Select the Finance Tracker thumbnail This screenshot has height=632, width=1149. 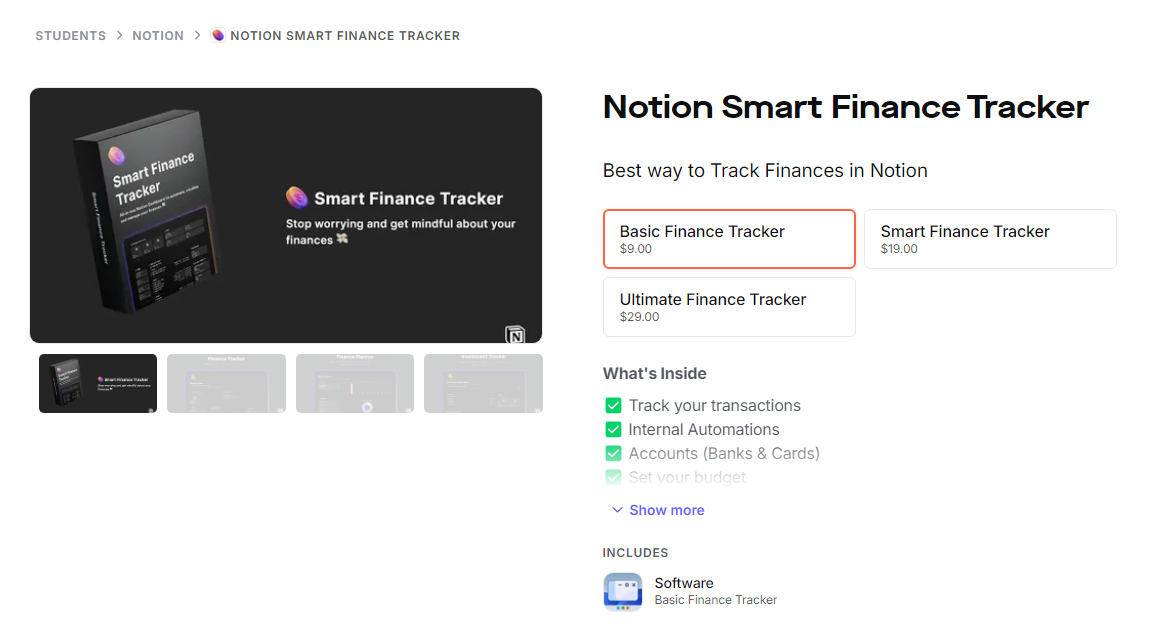(226, 383)
